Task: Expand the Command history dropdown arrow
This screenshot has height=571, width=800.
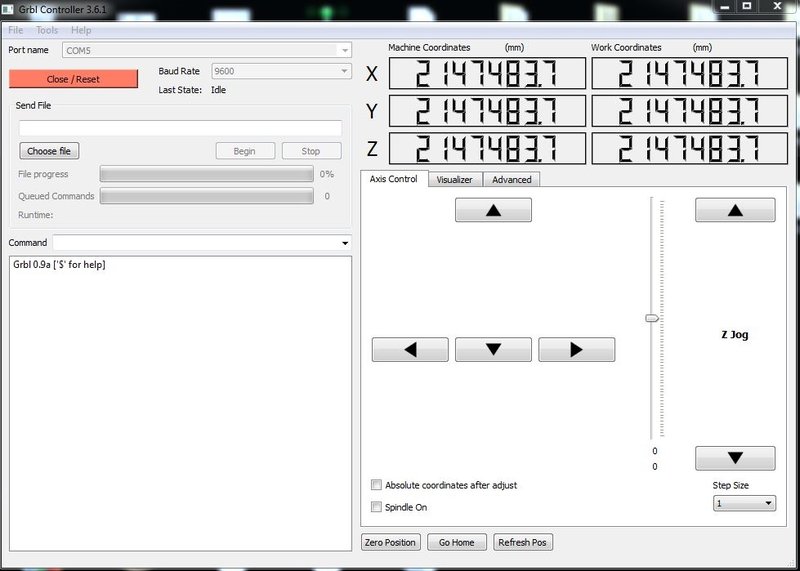Action: point(345,243)
